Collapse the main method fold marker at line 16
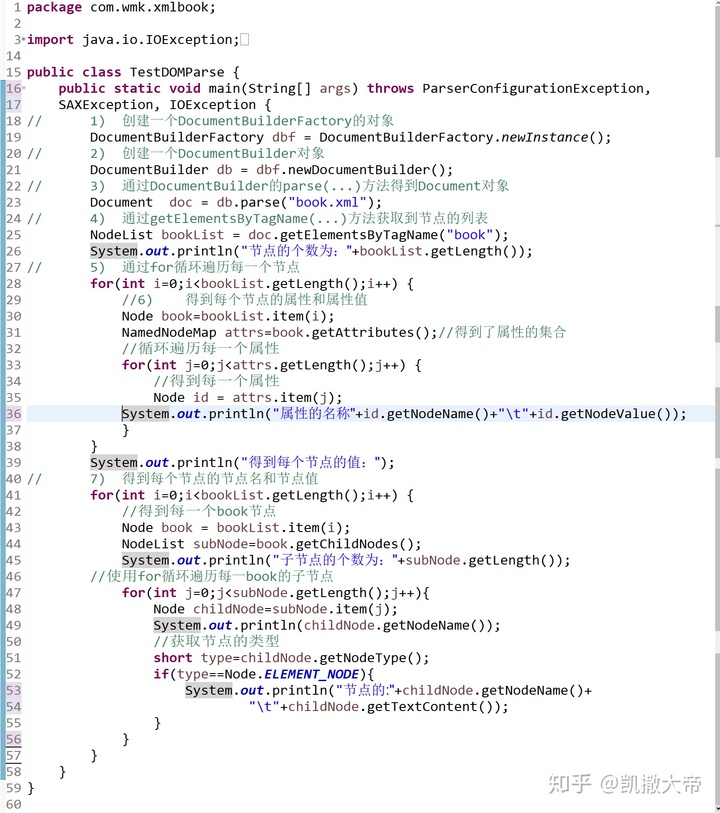The image size is (720, 813). pyautogui.click(x=24, y=88)
